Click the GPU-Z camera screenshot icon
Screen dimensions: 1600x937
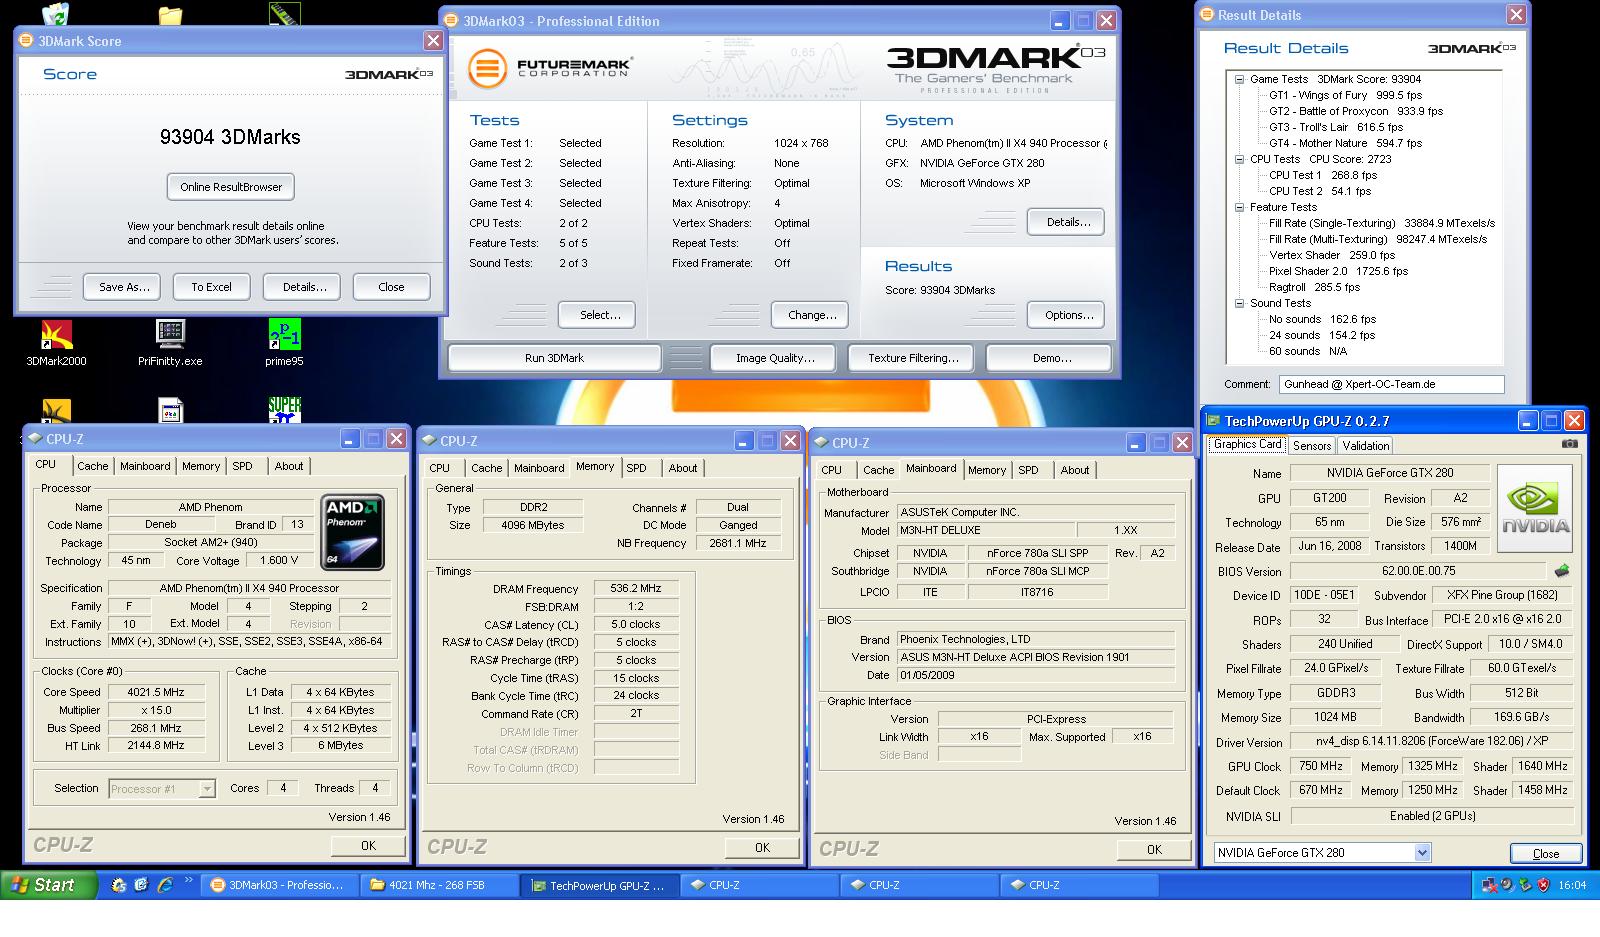coord(1570,444)
